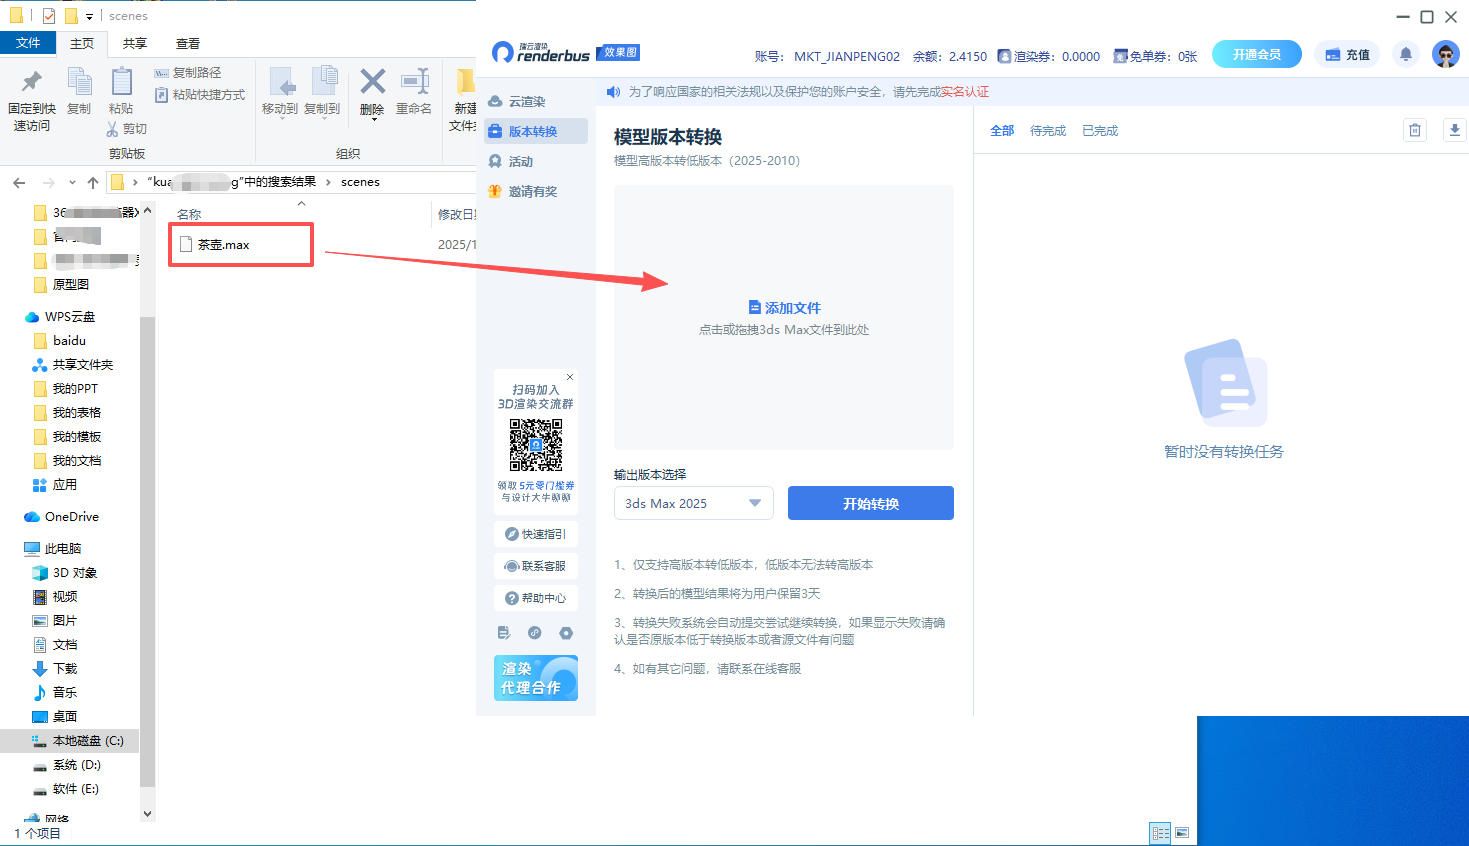
Task: Select 本地磁盘 (C:) in navigation tree
Action: click(x=87, y=741)
